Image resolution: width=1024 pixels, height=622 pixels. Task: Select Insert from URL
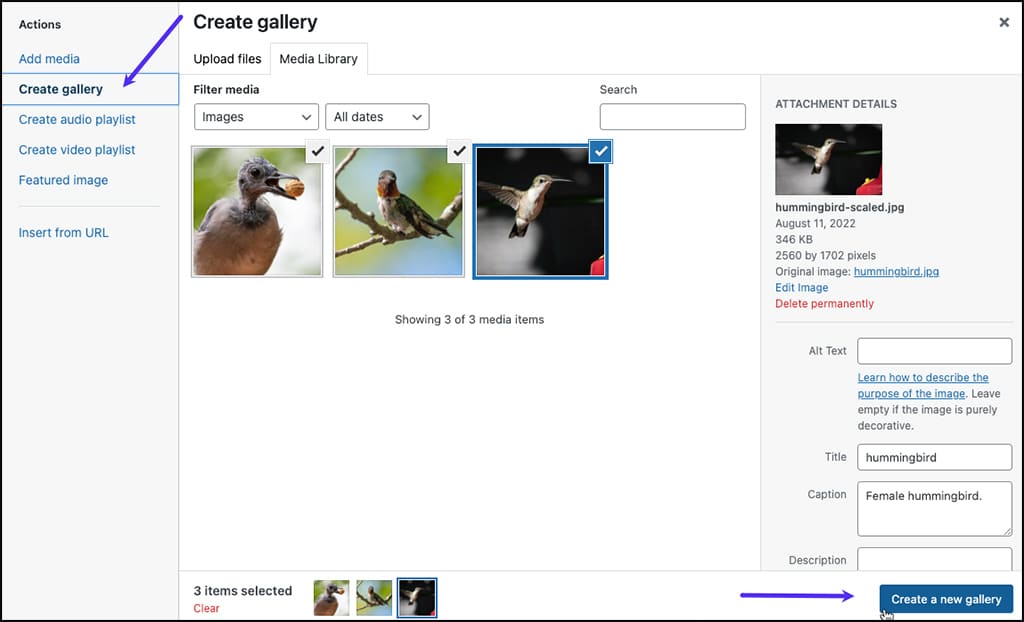[x=61, y=232]
